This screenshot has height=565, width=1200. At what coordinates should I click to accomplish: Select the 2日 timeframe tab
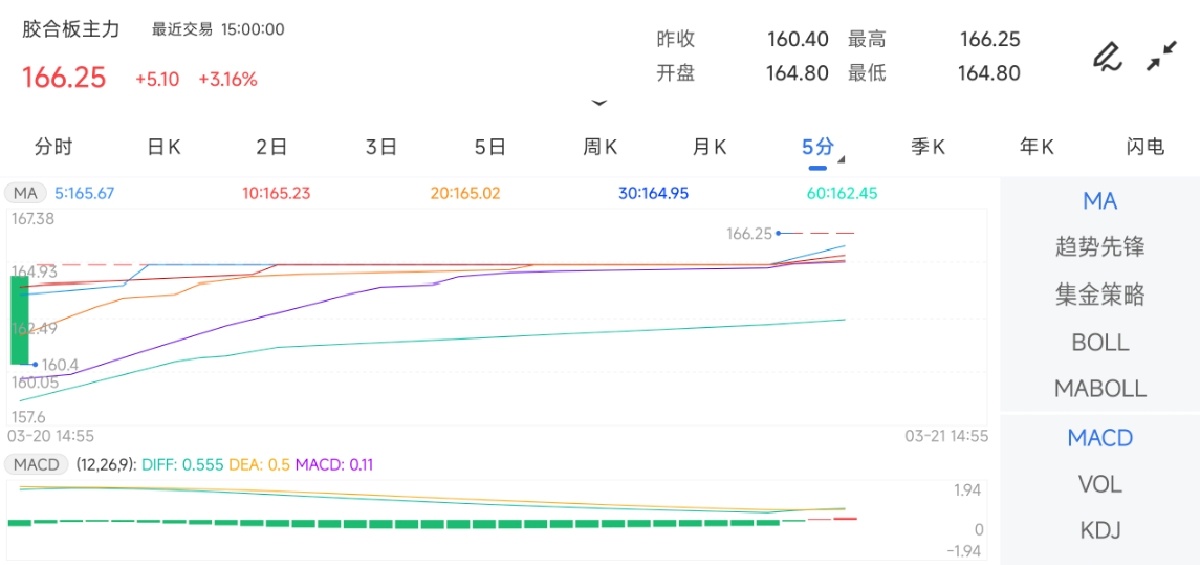[x=272, y=147]
